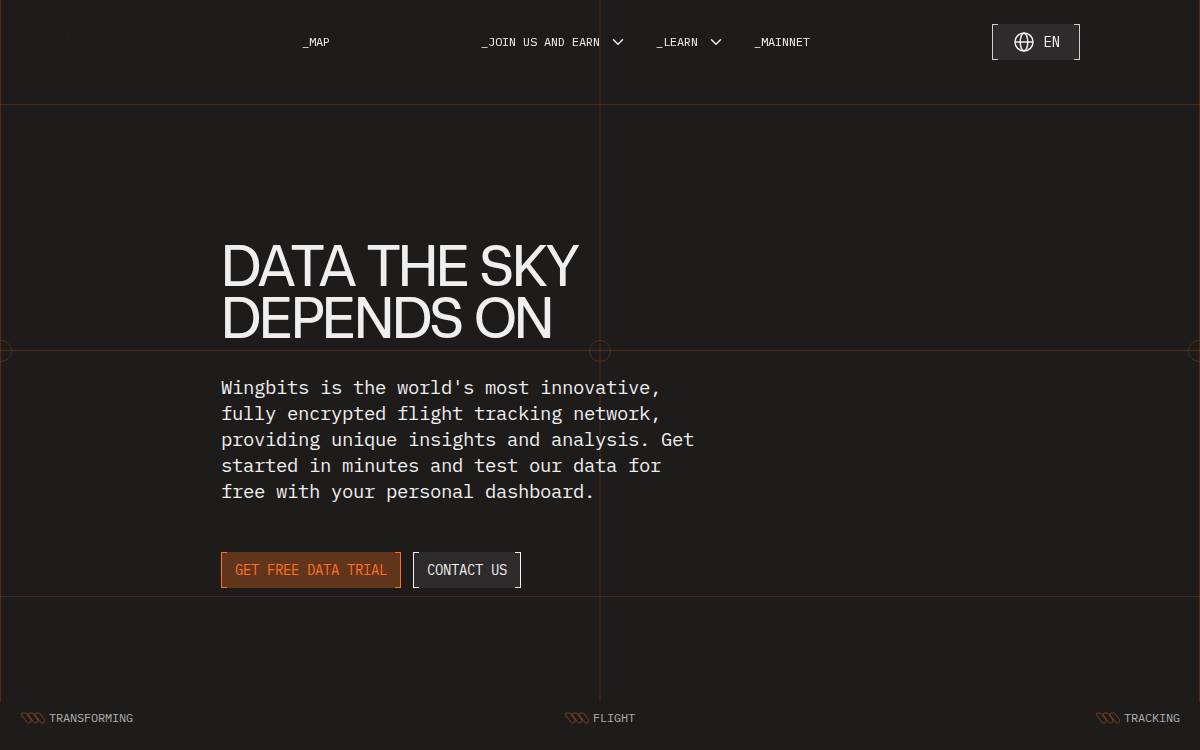Click the striped icon beside TRACKING
The height and width of the screenshot is (750, 1200).
pyautogui.click(x=1108, y=718)
